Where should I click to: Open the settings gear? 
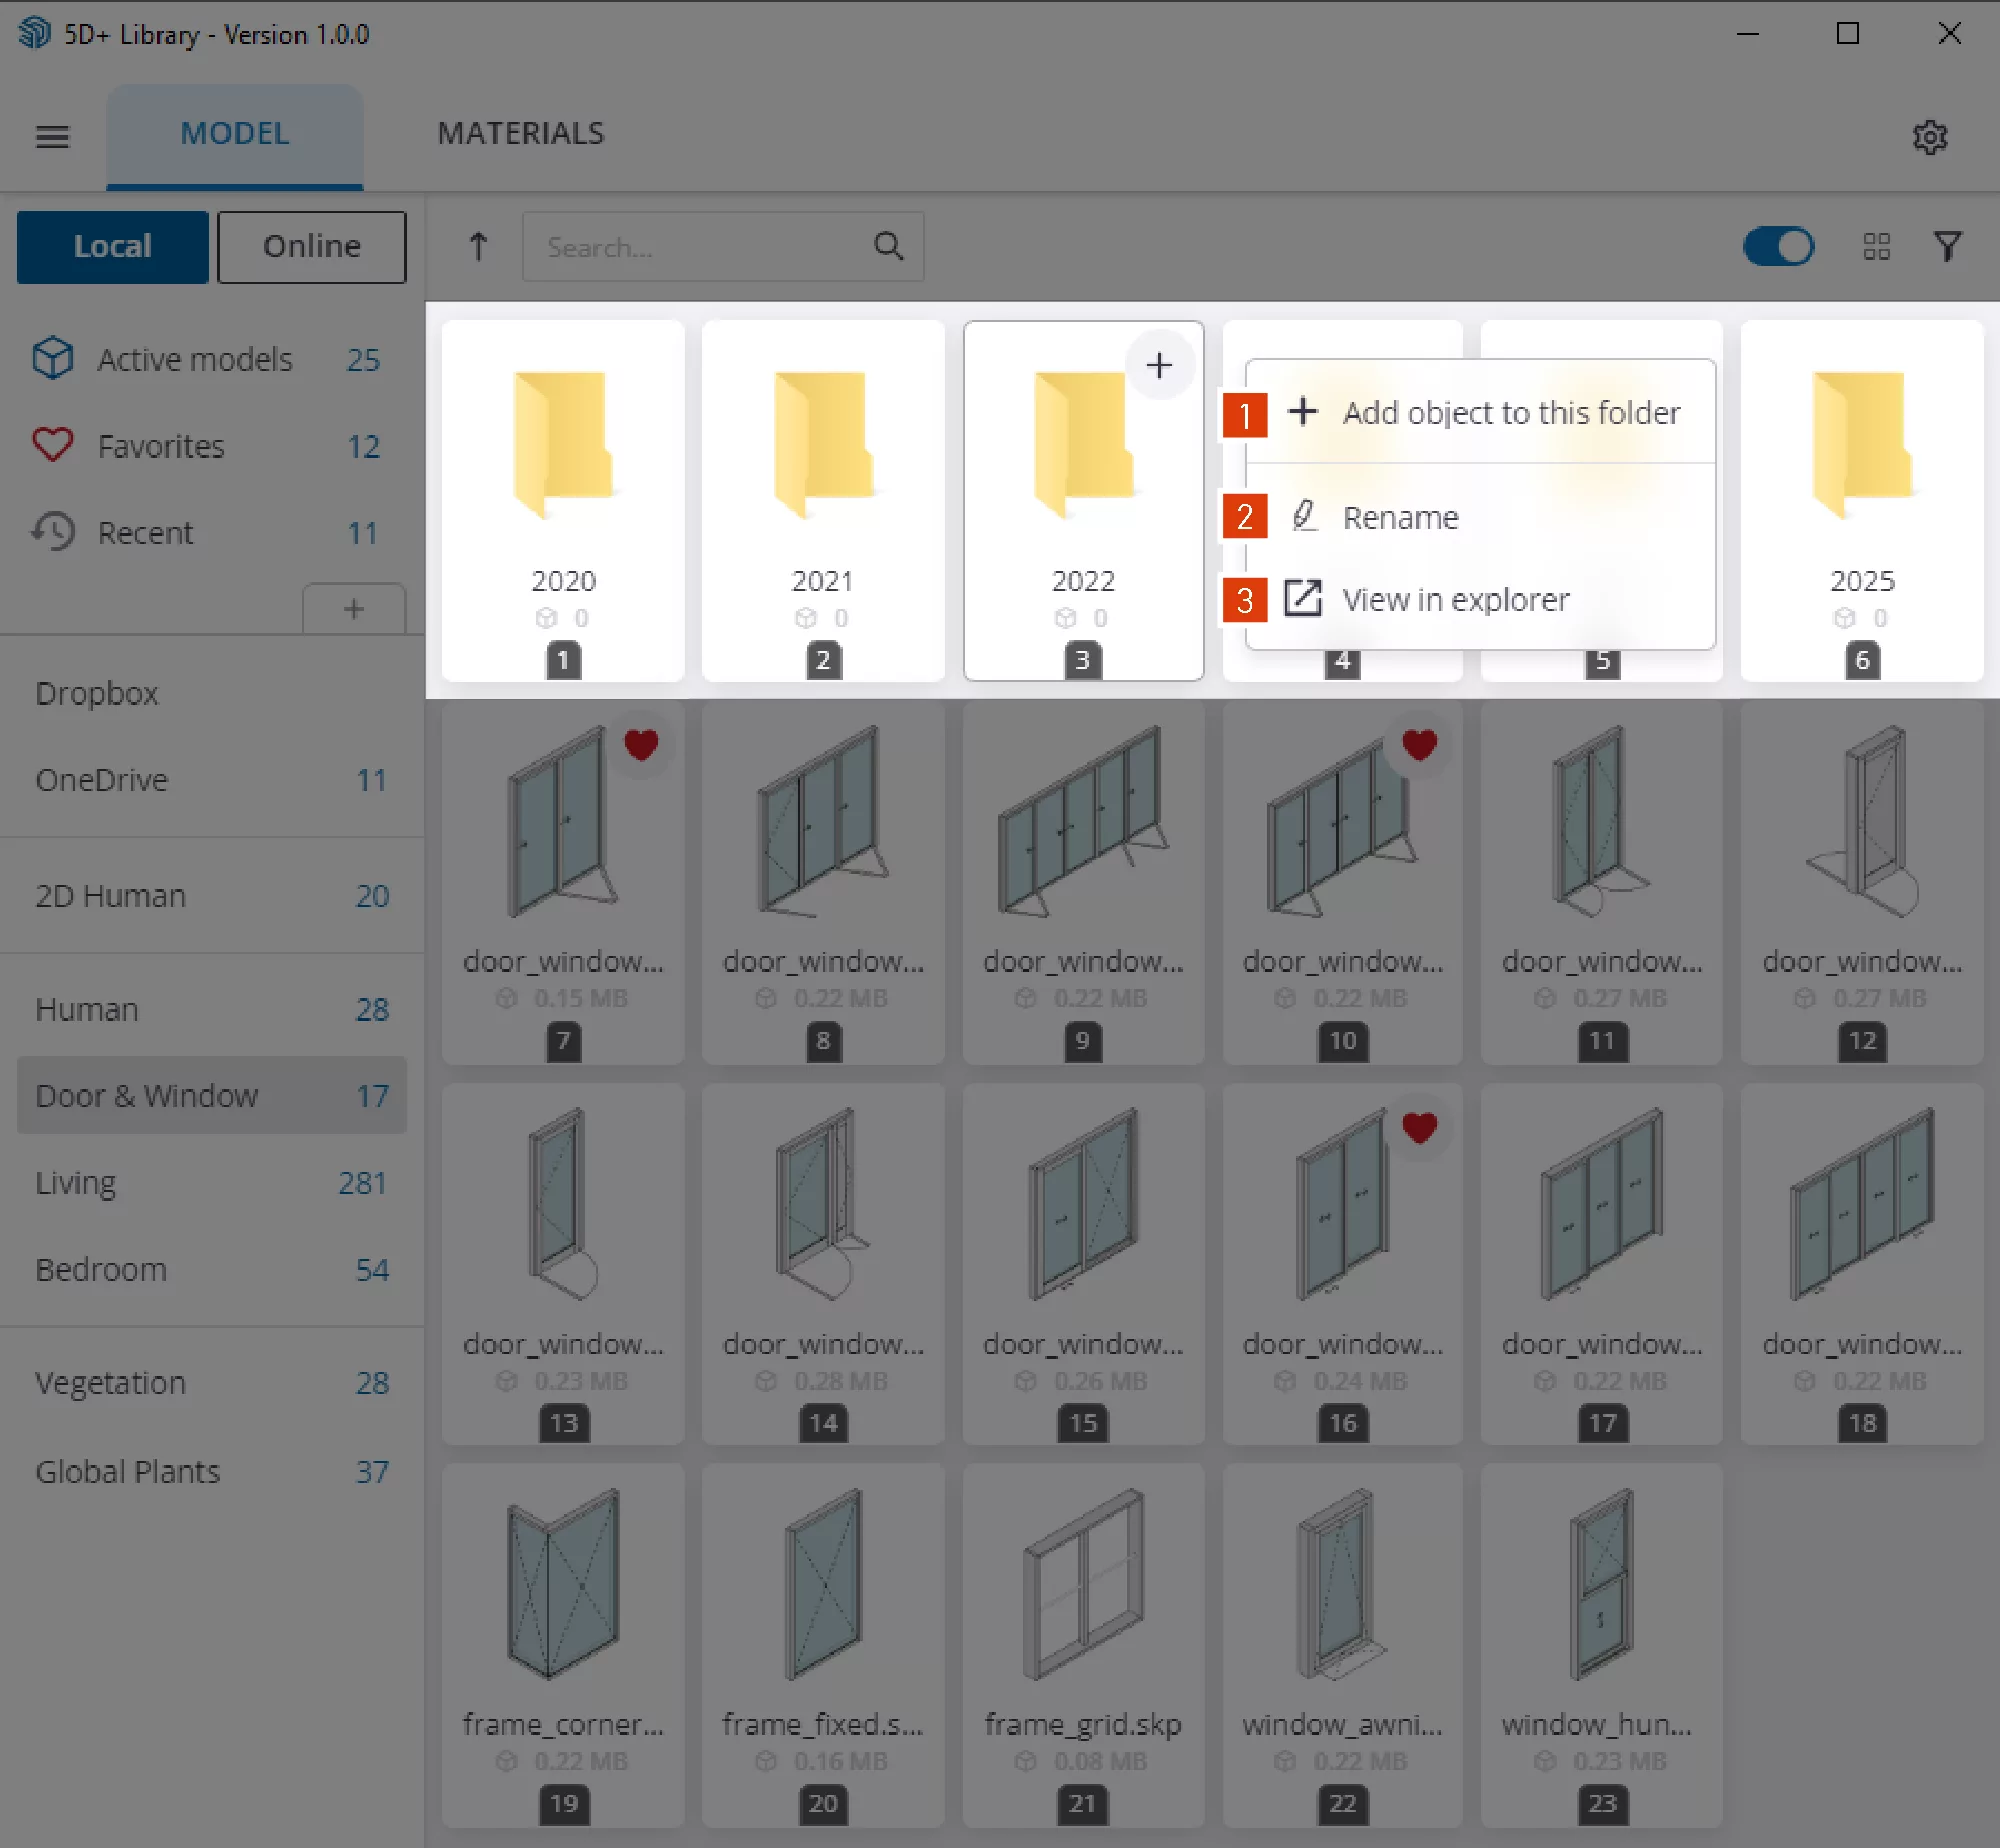pos(1932,137)
